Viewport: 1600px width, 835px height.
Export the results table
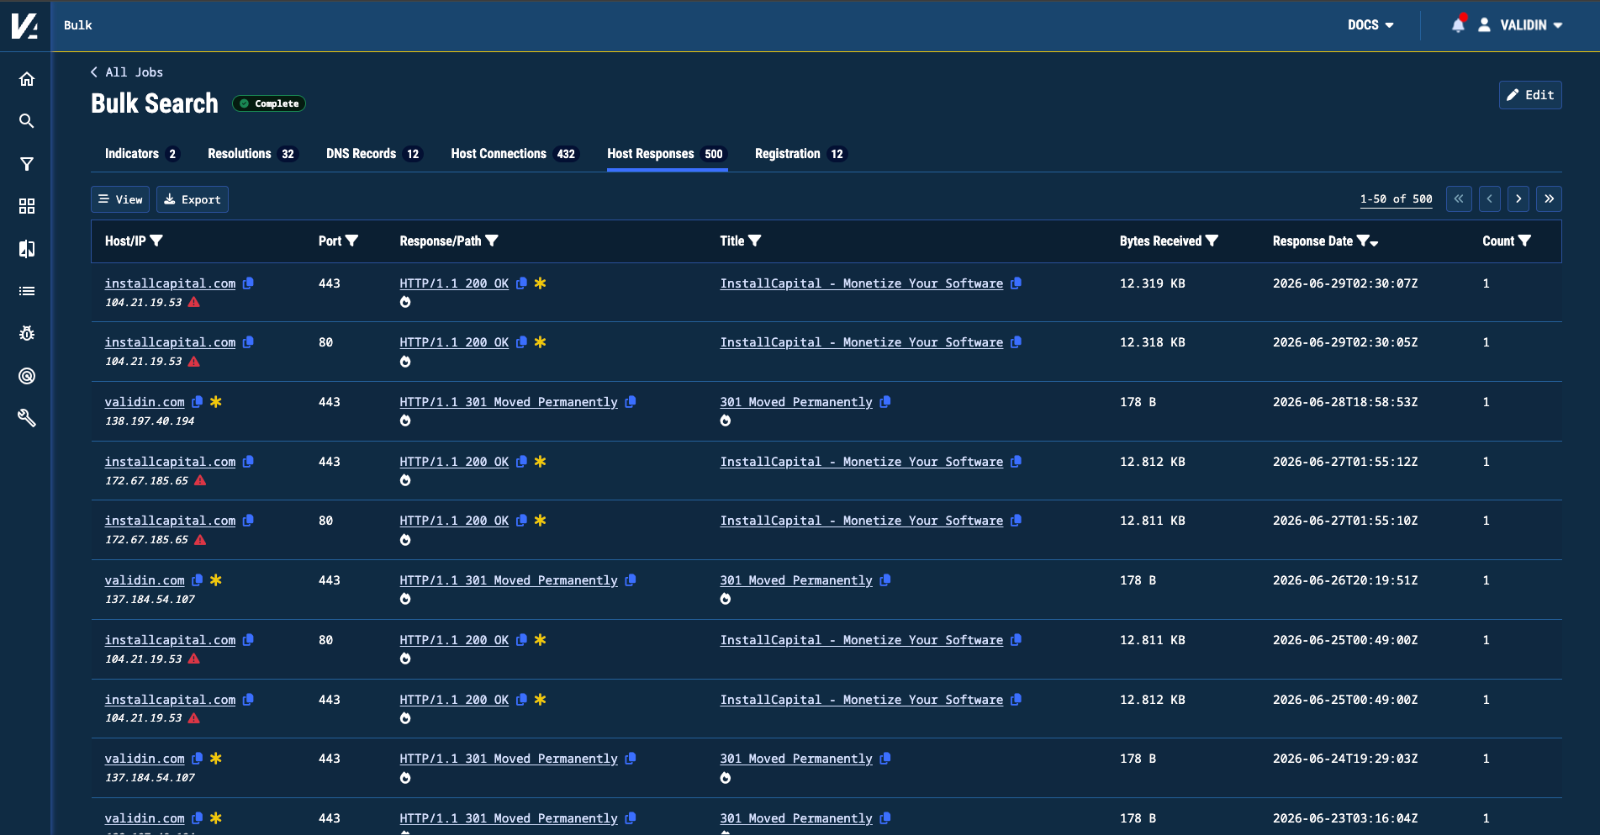coord(192,199)
